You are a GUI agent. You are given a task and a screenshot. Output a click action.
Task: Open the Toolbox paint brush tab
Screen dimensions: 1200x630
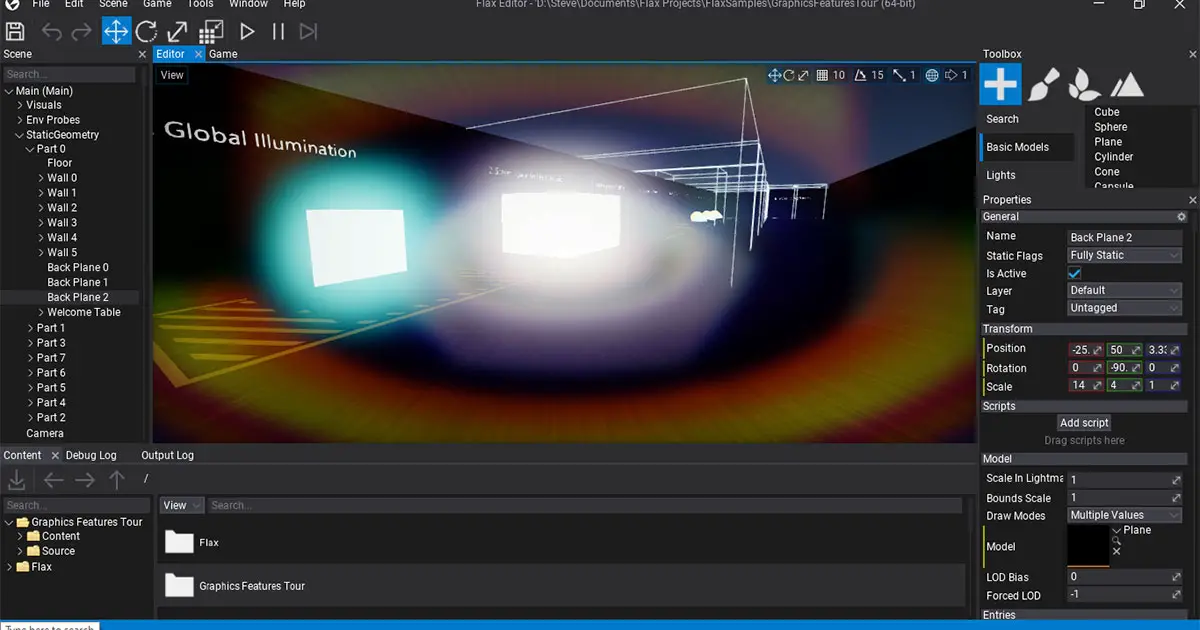(1043, 85)
